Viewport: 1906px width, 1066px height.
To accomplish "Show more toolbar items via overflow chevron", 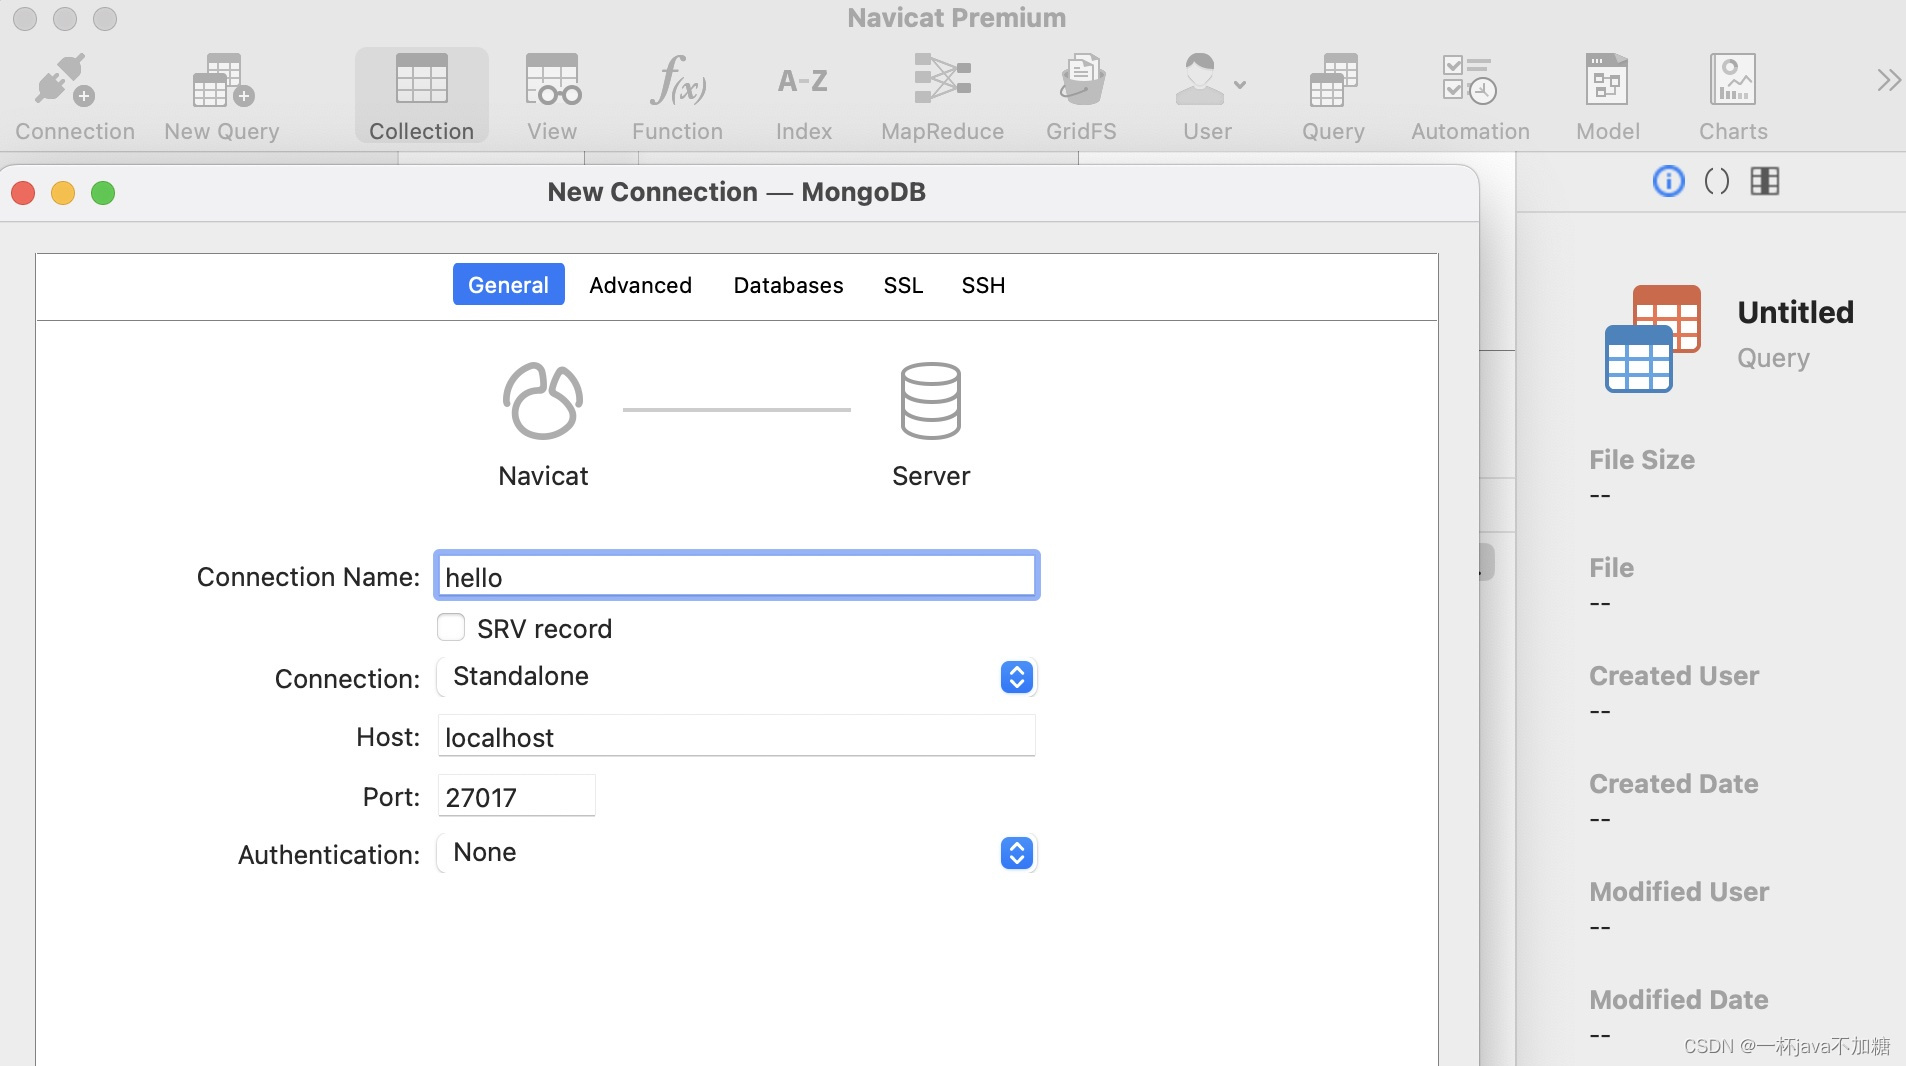I will coord(1888,80).
